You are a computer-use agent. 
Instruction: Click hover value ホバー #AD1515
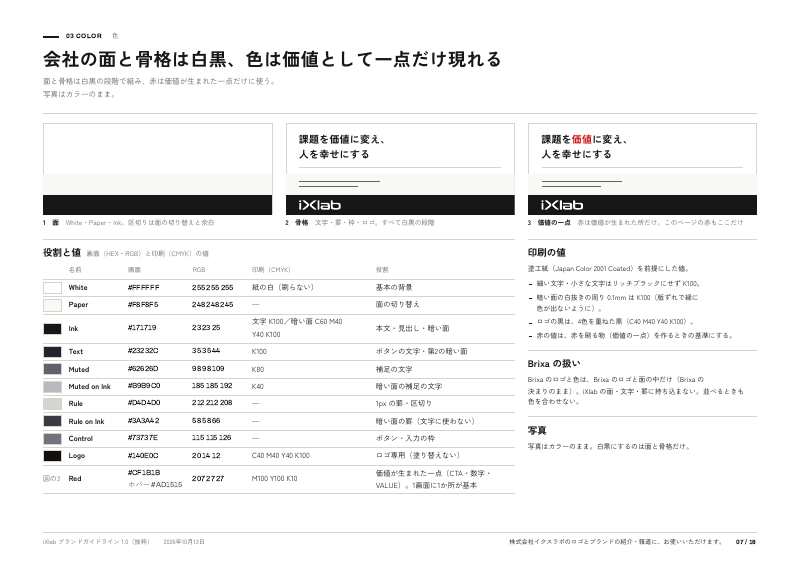155,485
